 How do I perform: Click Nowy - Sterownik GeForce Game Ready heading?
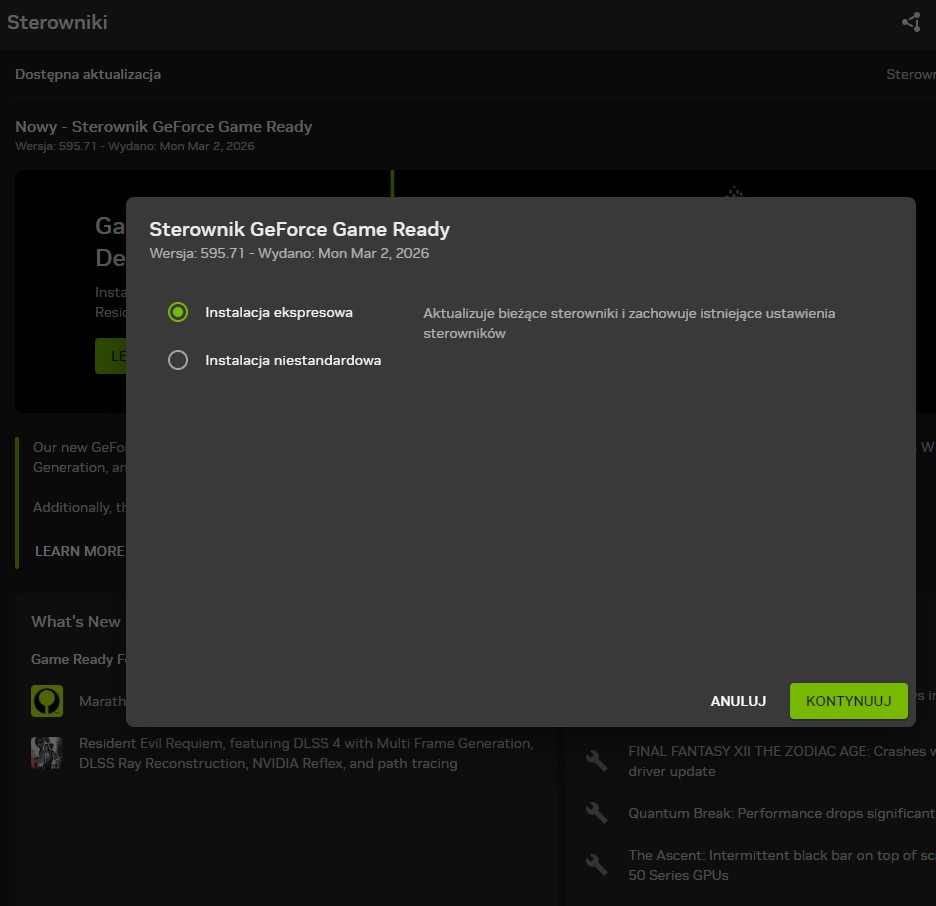[x=164, y=127]
